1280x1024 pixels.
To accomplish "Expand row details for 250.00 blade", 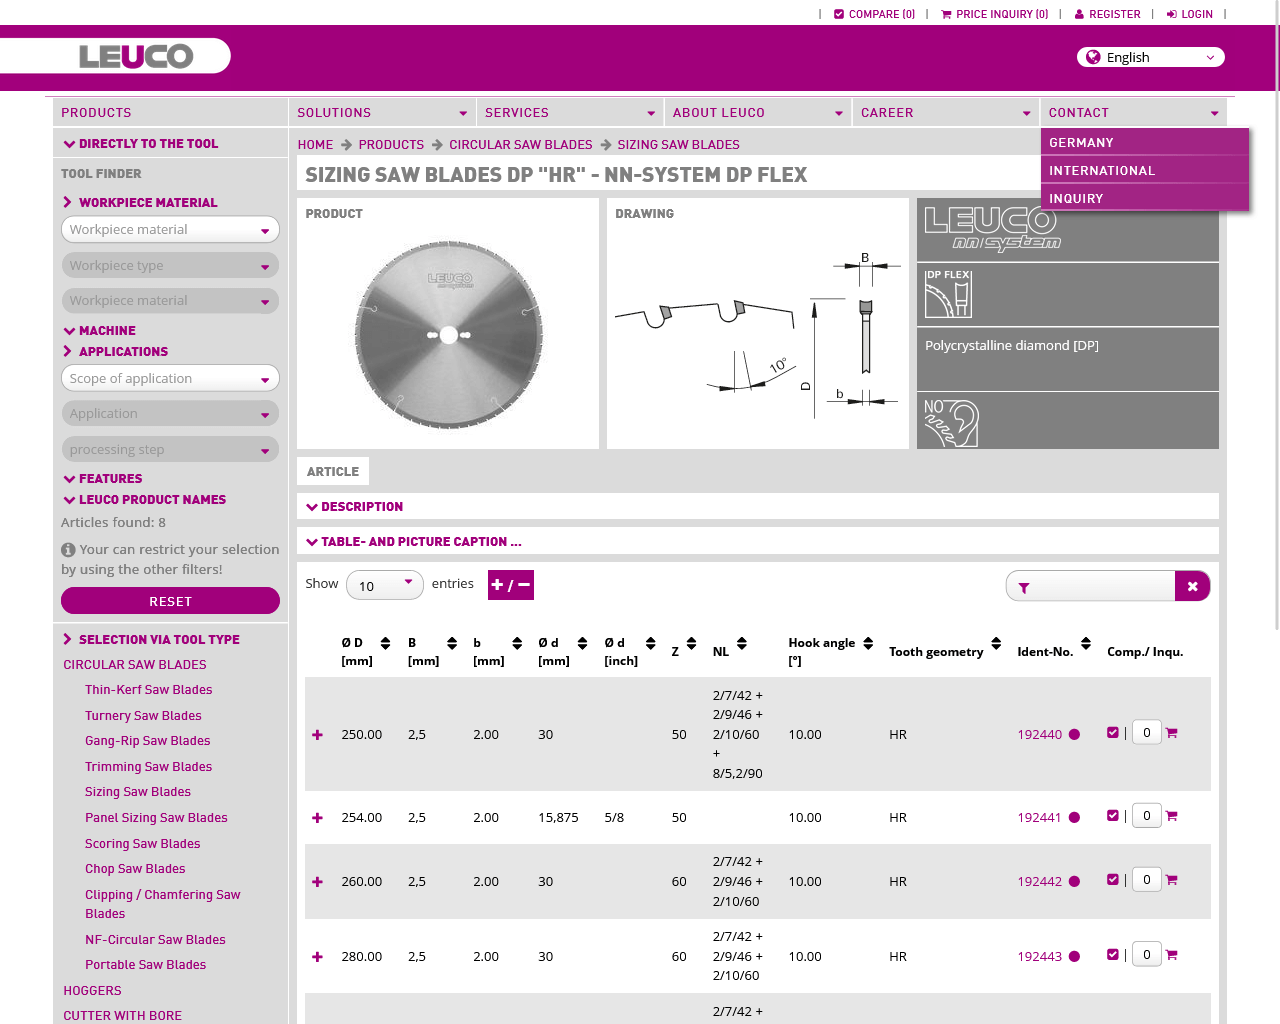I will tap(317, 735).
